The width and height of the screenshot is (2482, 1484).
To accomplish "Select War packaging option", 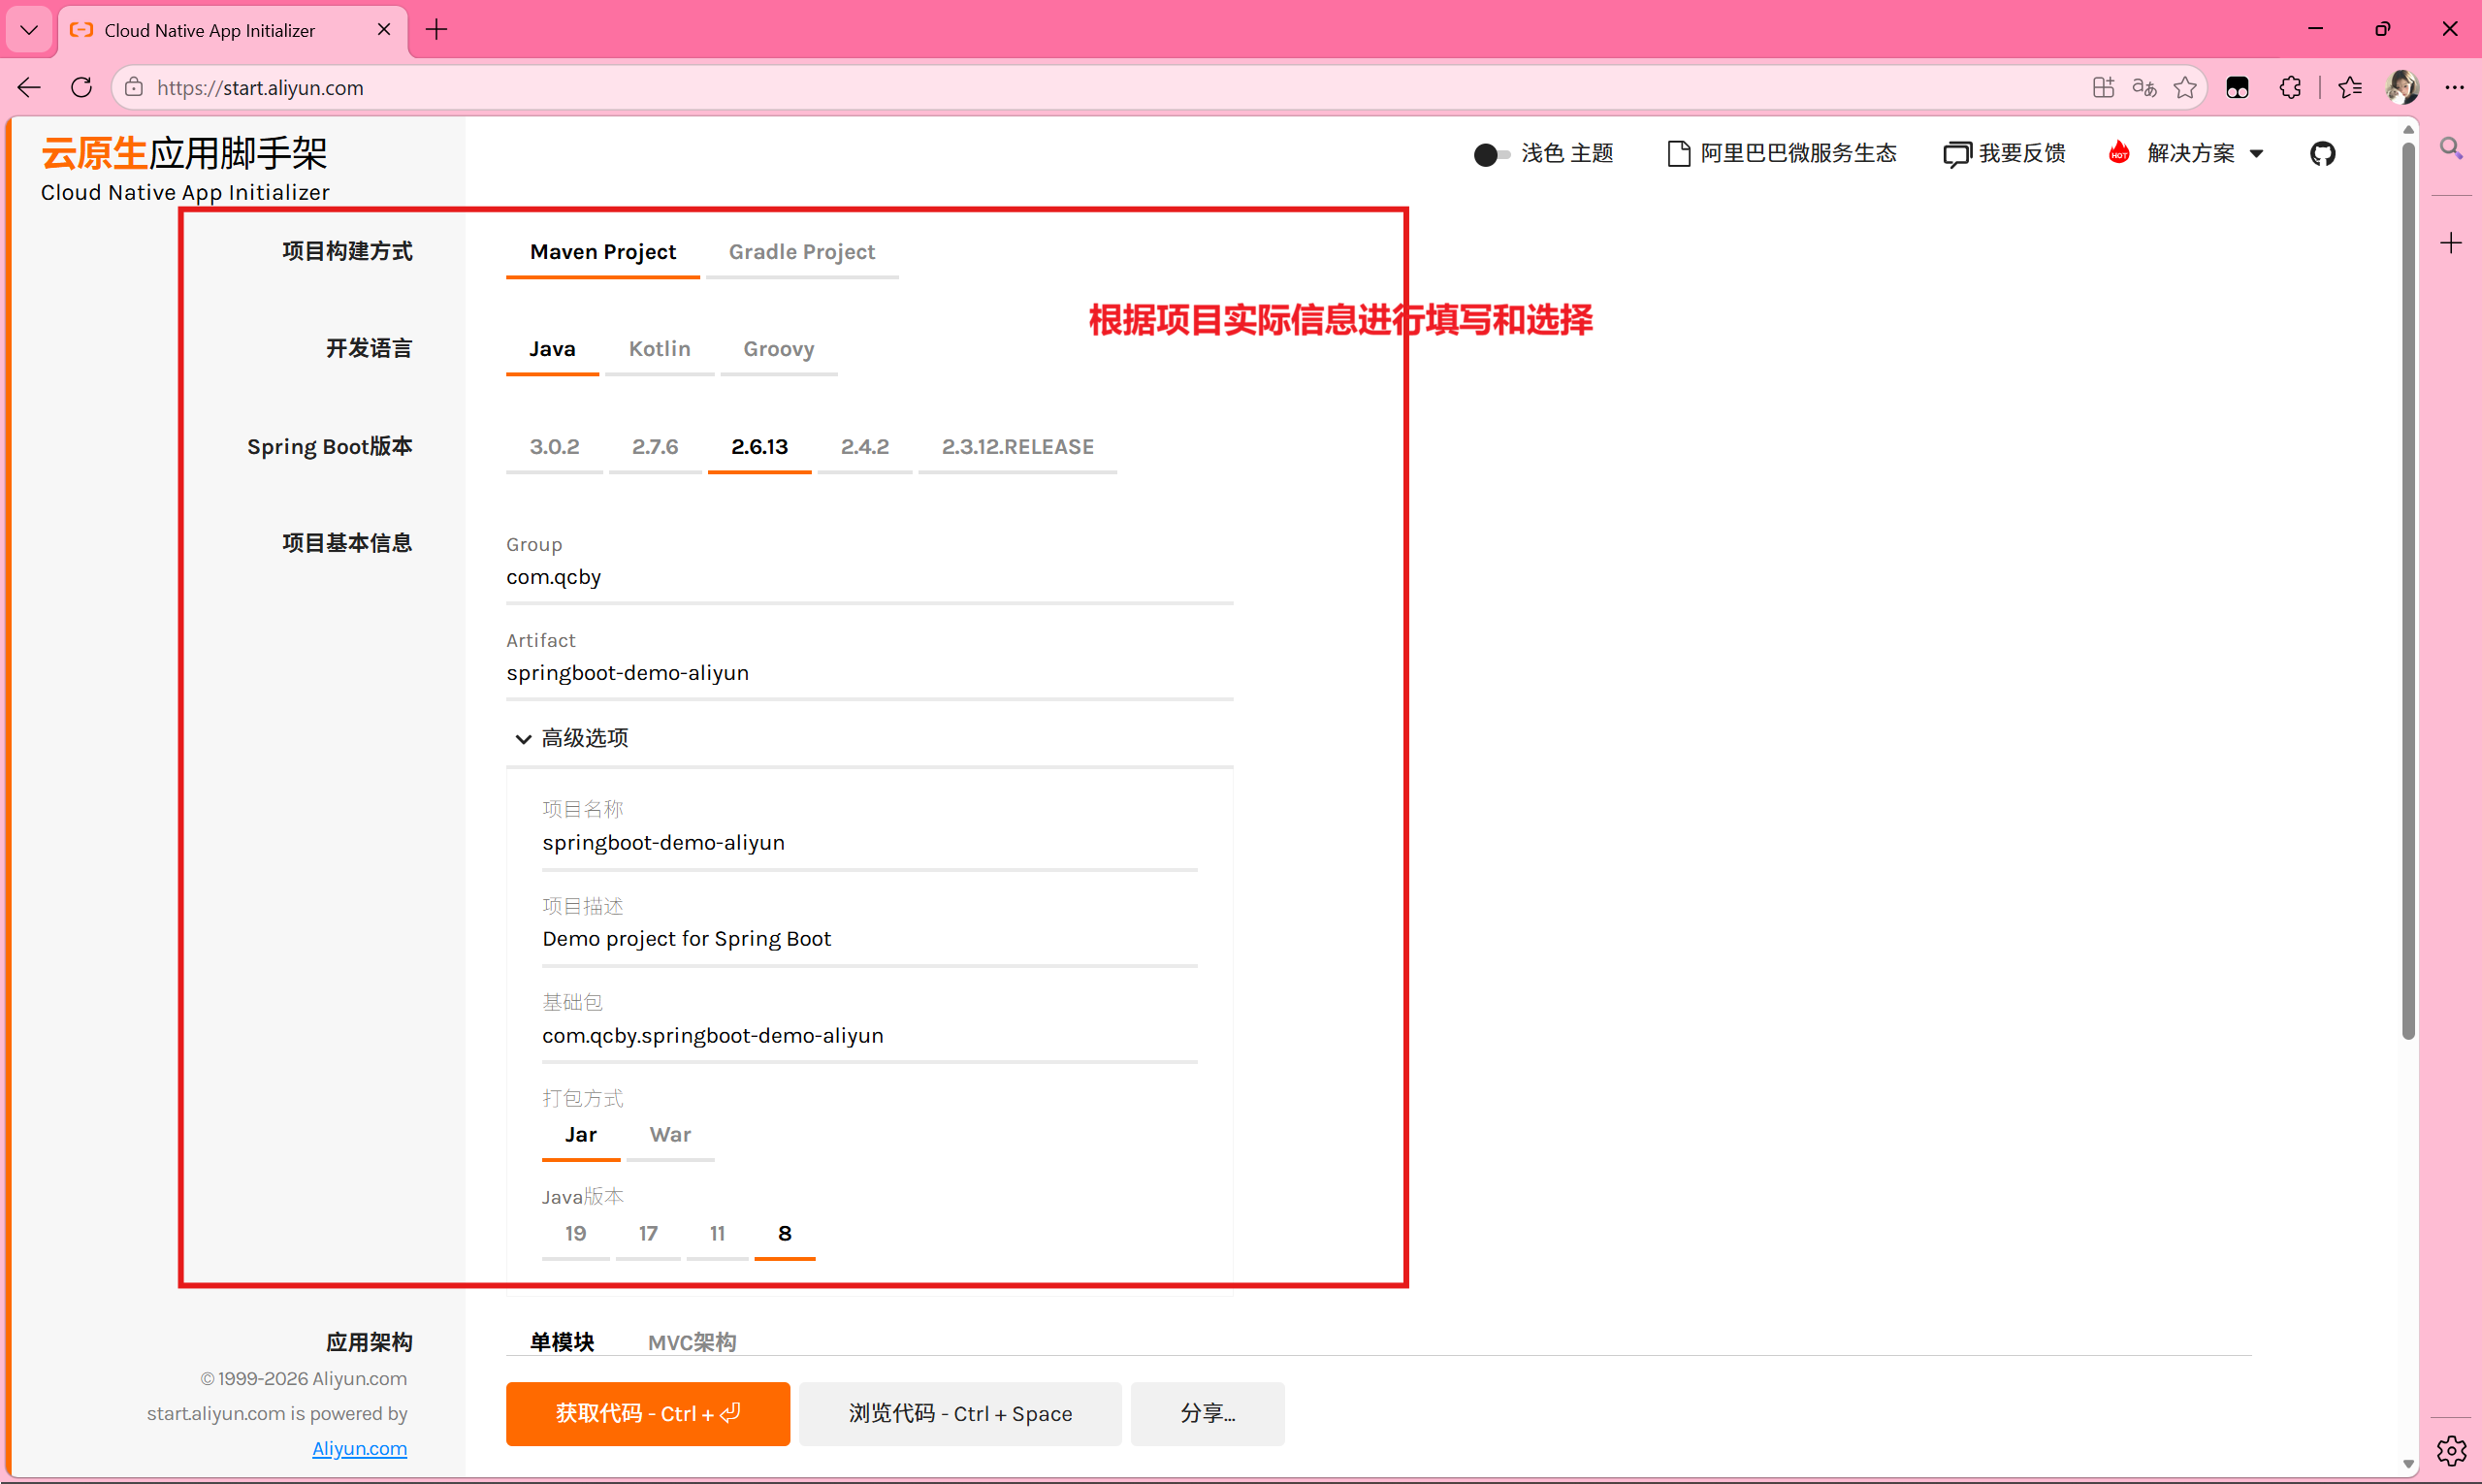I will [x=670, y=1135].
